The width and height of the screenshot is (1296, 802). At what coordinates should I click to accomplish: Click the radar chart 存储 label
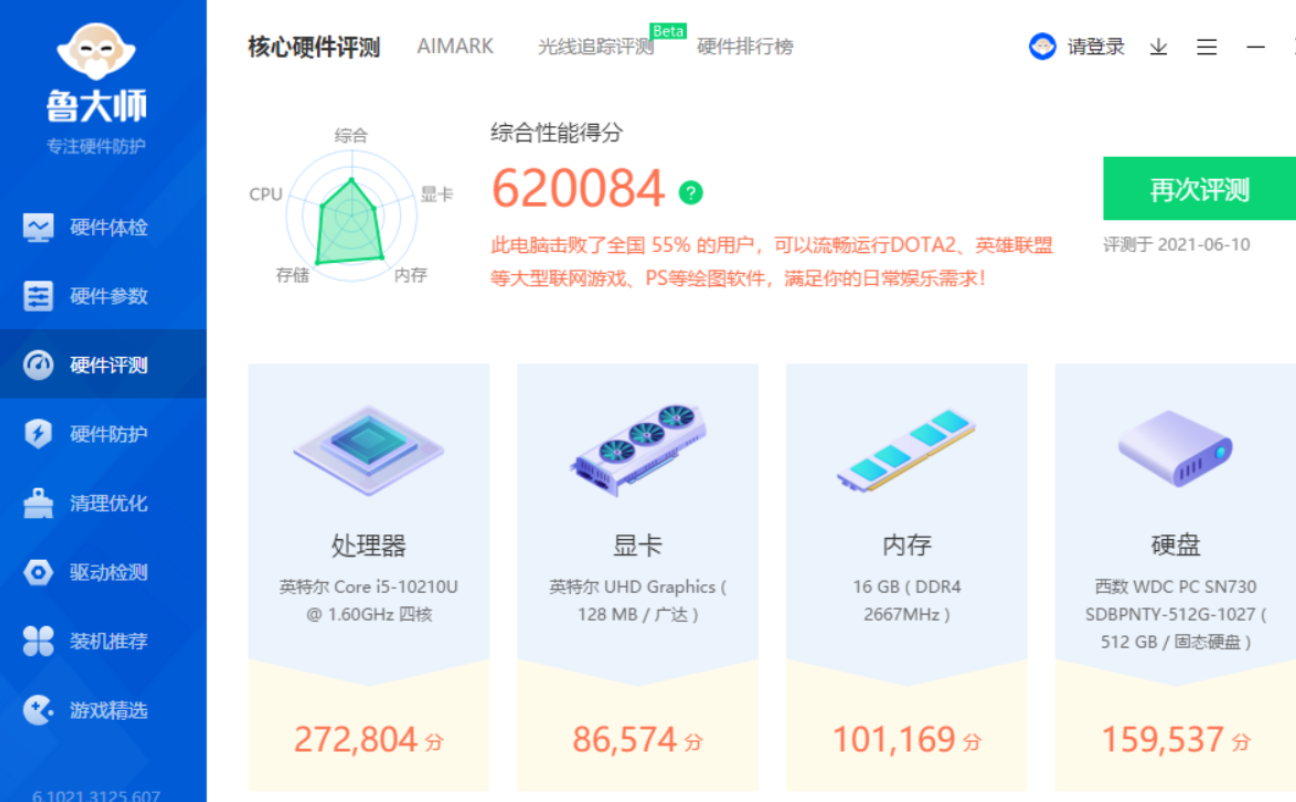pos(293,275)
